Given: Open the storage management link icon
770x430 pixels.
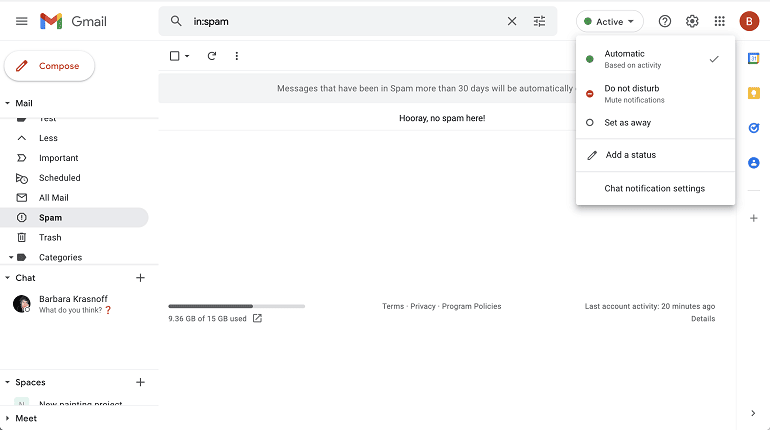Looking at the screenshot, I should [257, 318].
